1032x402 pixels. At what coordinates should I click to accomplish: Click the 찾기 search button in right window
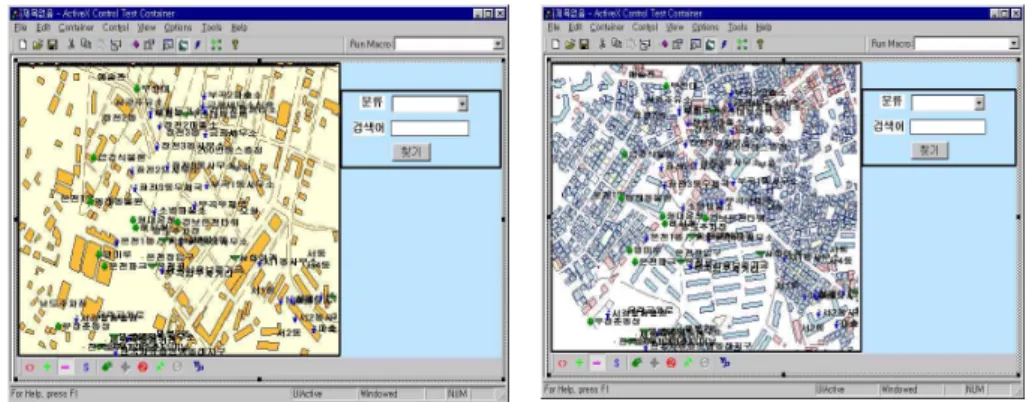tap(929, 151)
